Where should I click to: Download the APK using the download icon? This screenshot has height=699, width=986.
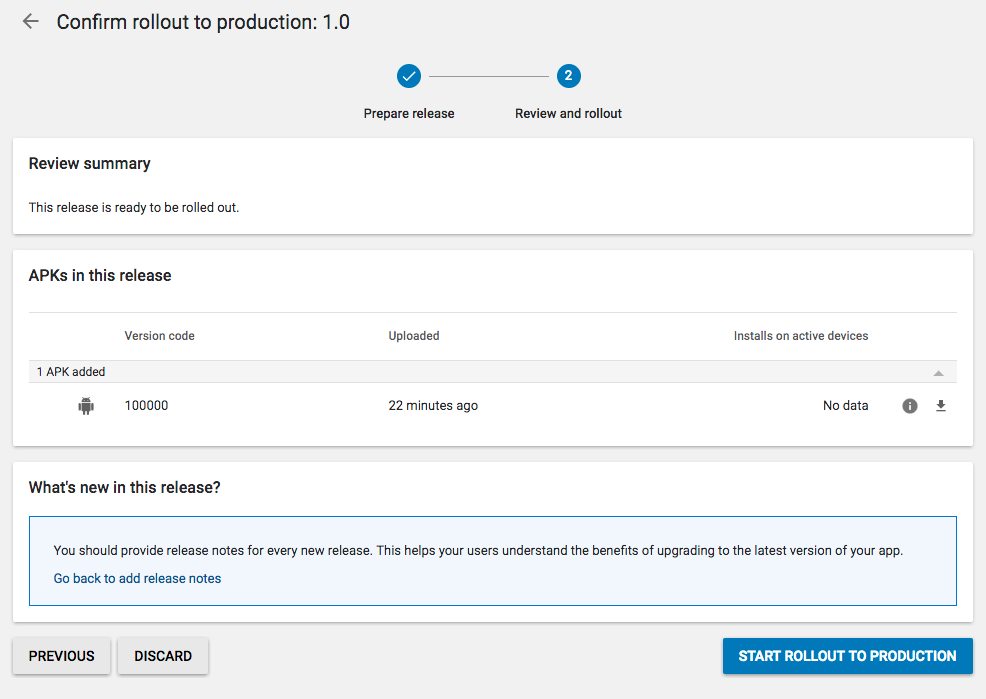pyautogui.click(x=940, y=406)
